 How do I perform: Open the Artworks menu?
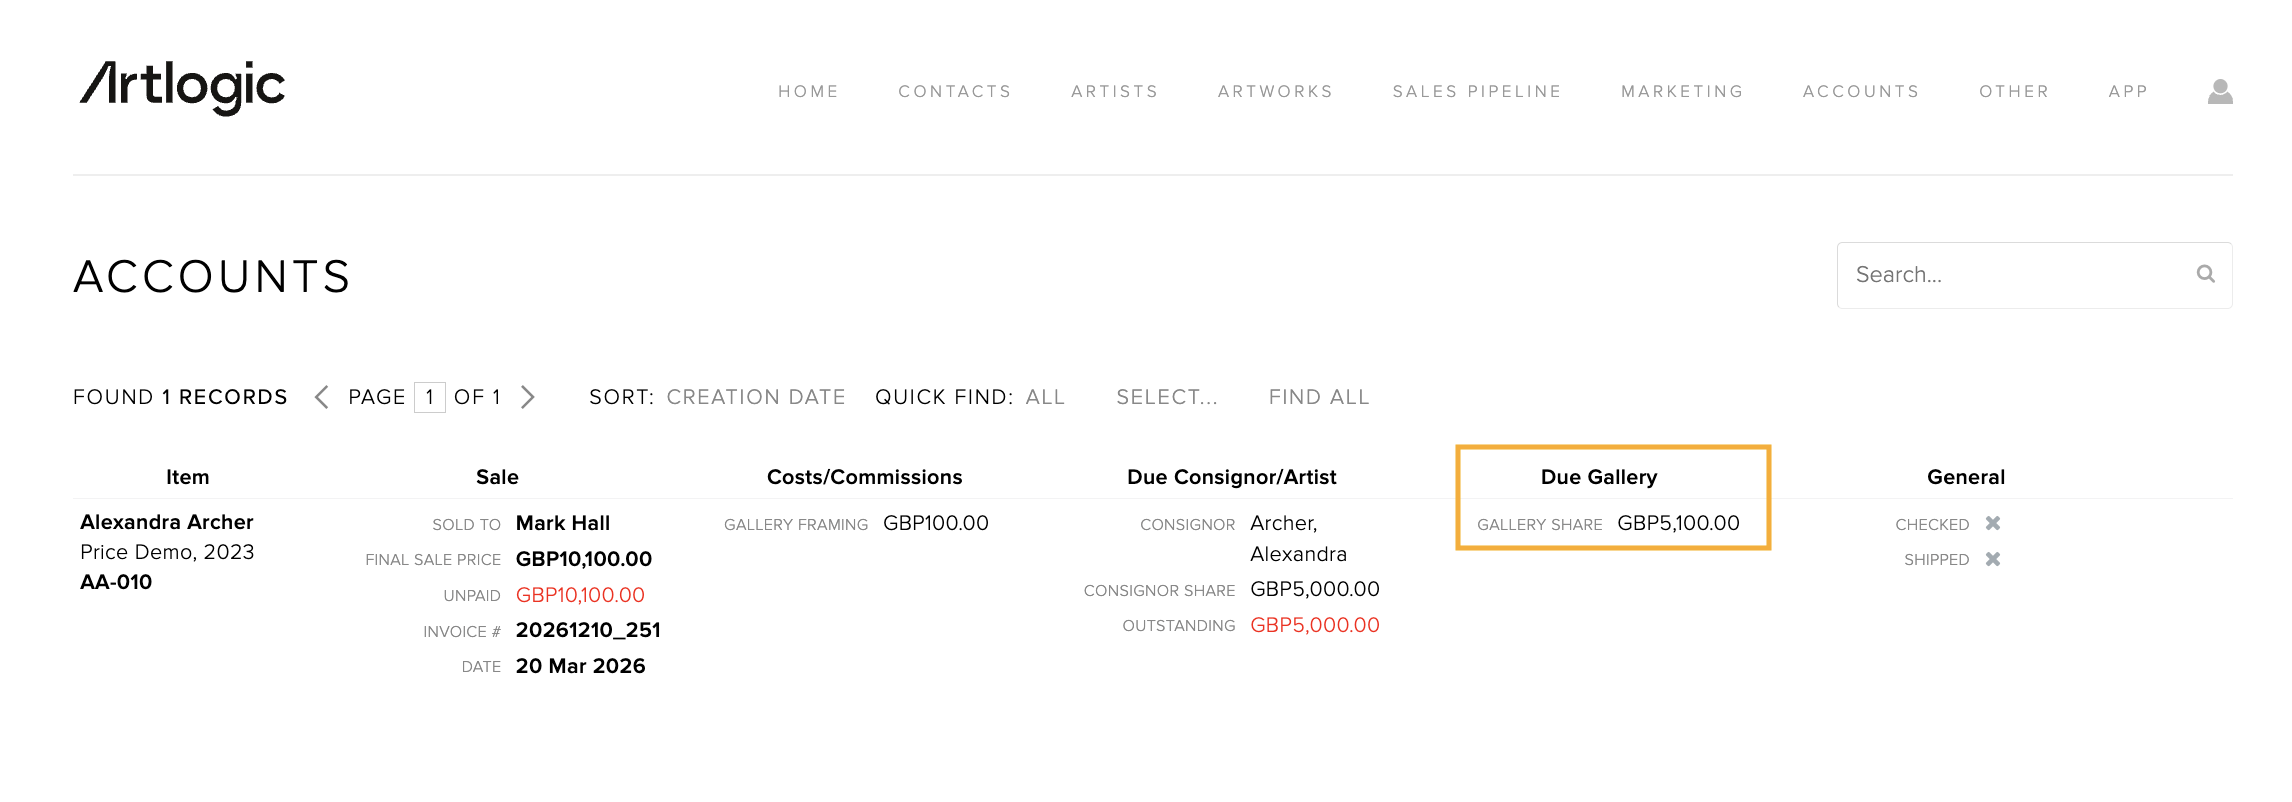coord(1275,92)
